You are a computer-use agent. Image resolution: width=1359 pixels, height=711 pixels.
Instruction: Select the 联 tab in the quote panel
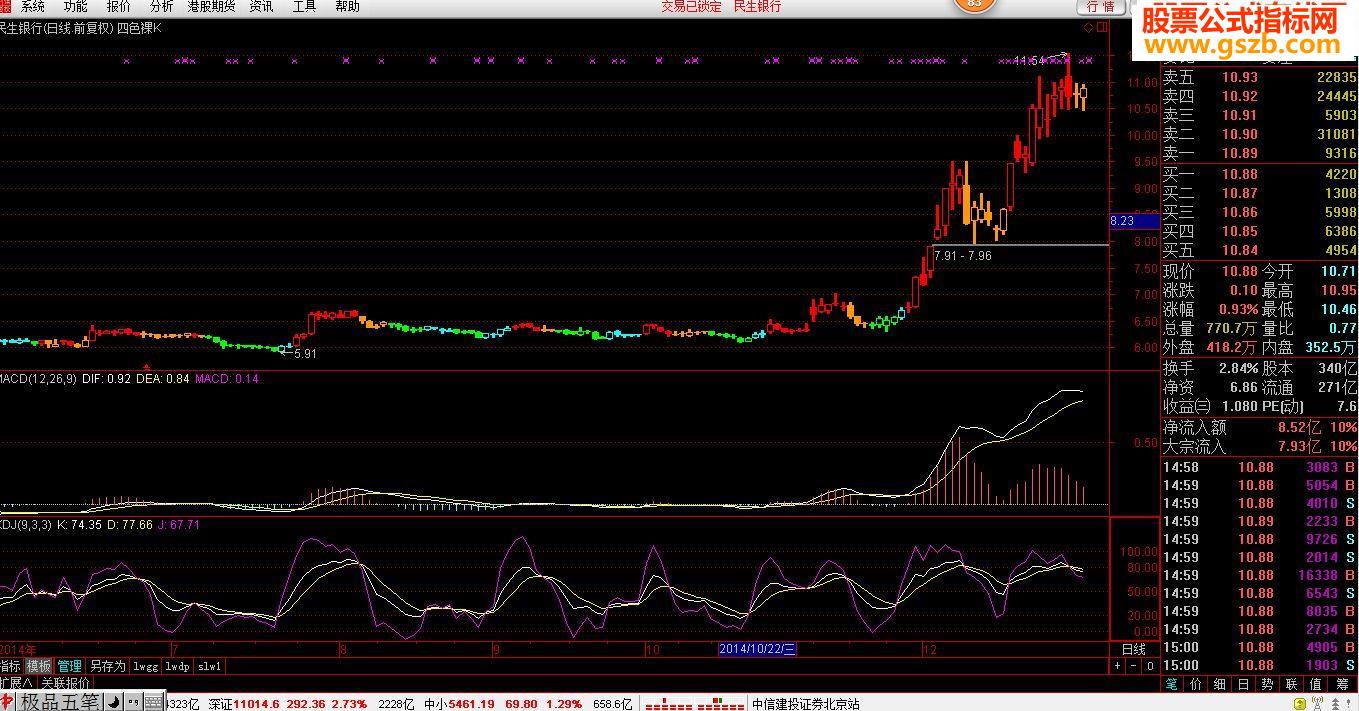click(x=1292, y=684)
